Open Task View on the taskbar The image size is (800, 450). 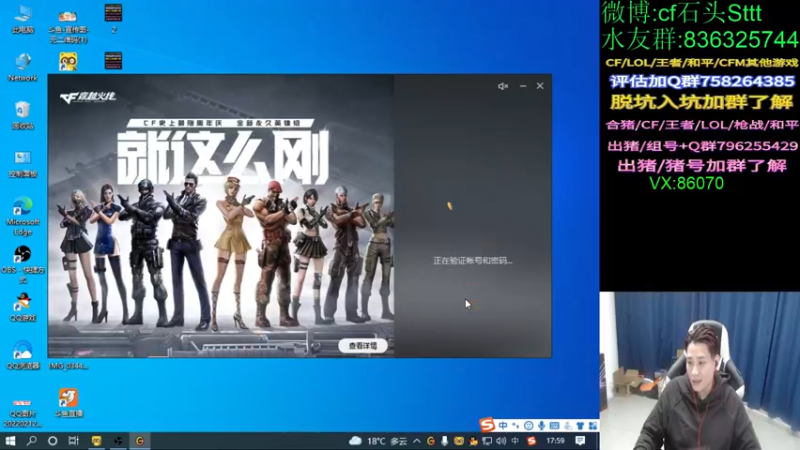(x=73, y=440)
